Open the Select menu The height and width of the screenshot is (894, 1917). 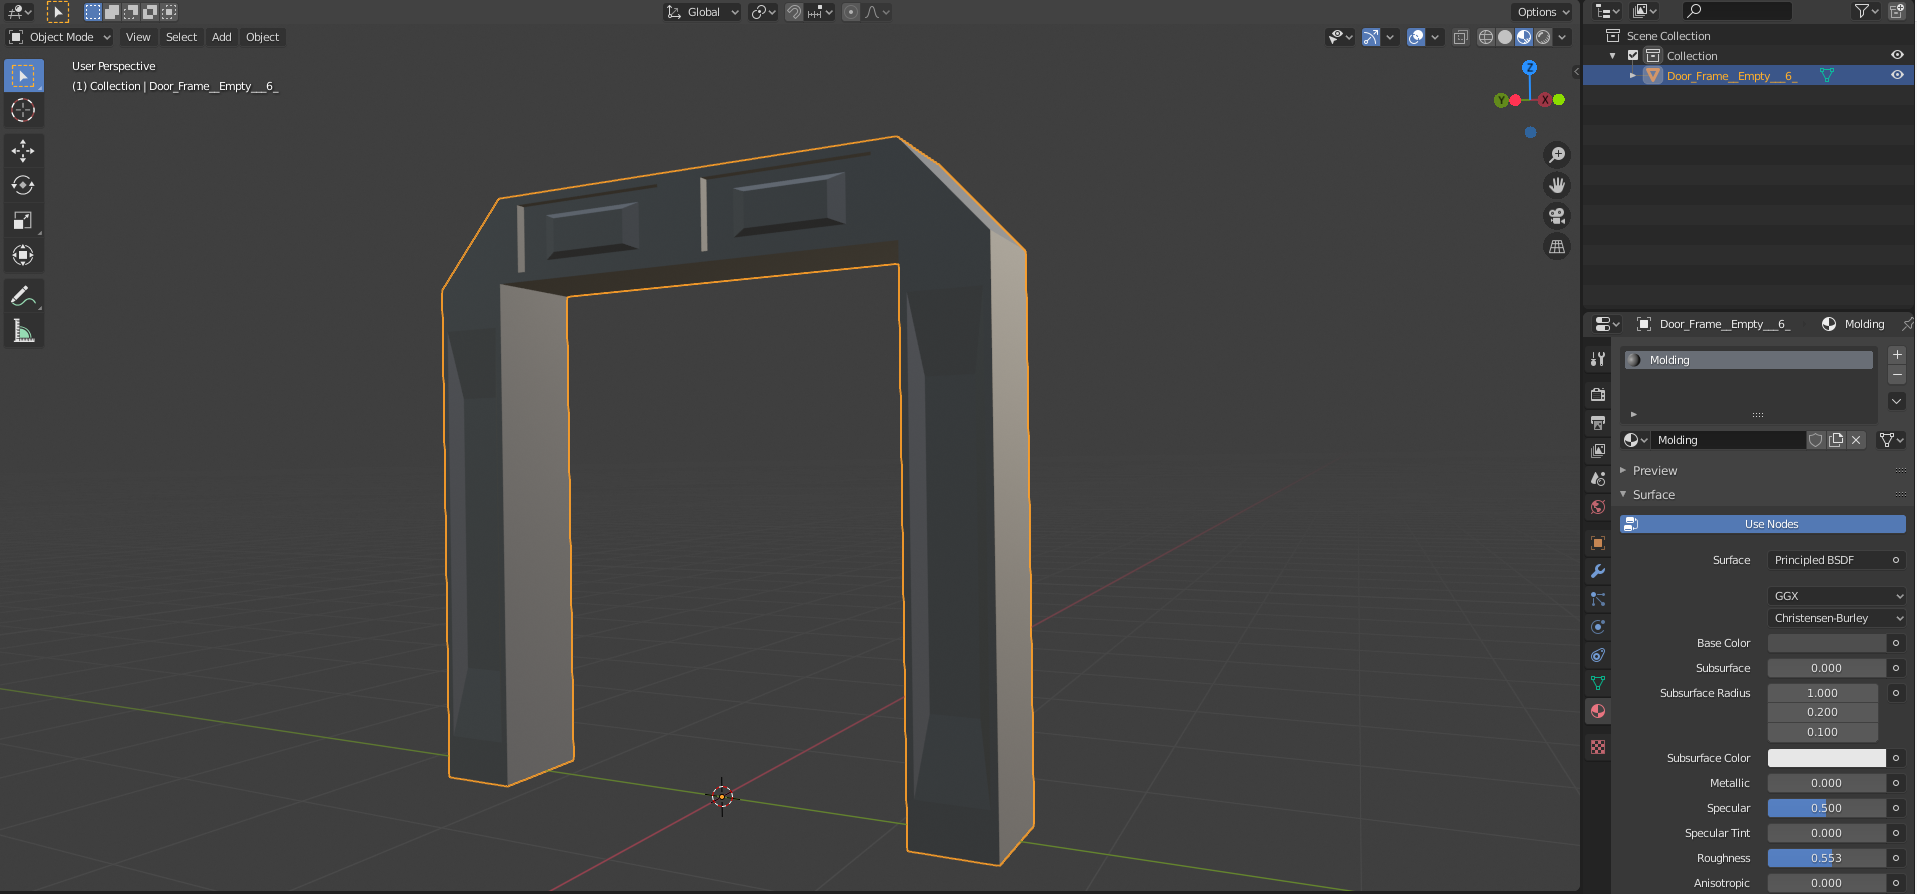pos(181,37)
